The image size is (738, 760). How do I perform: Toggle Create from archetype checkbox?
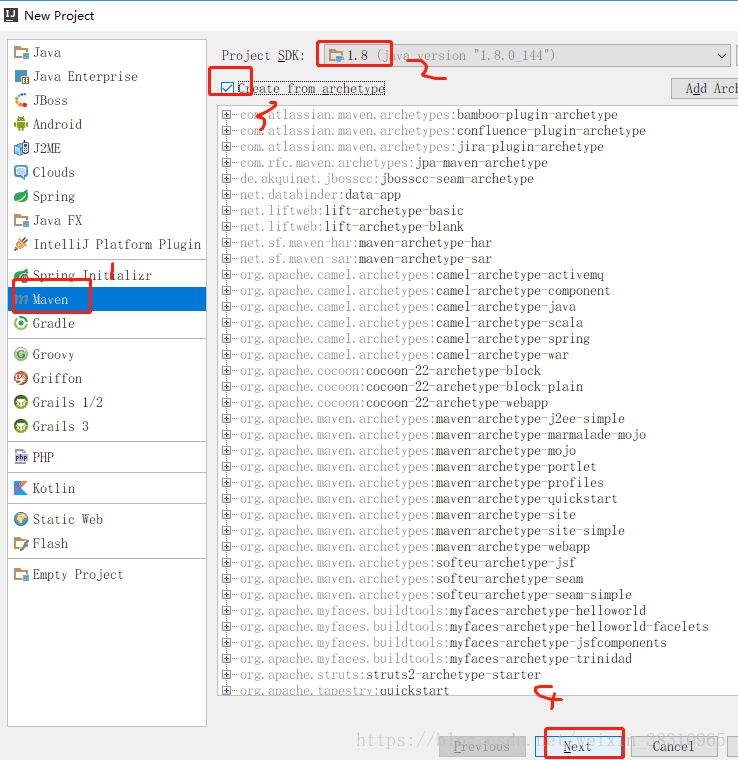click(227, 88)
